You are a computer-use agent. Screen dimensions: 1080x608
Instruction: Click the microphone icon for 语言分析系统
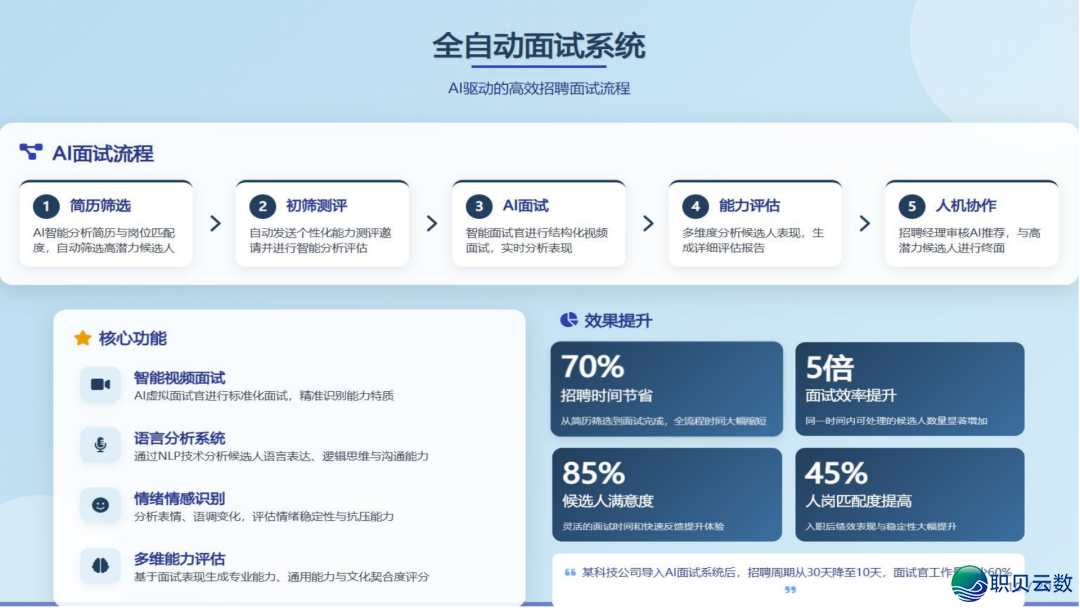(x=101, y=445)
